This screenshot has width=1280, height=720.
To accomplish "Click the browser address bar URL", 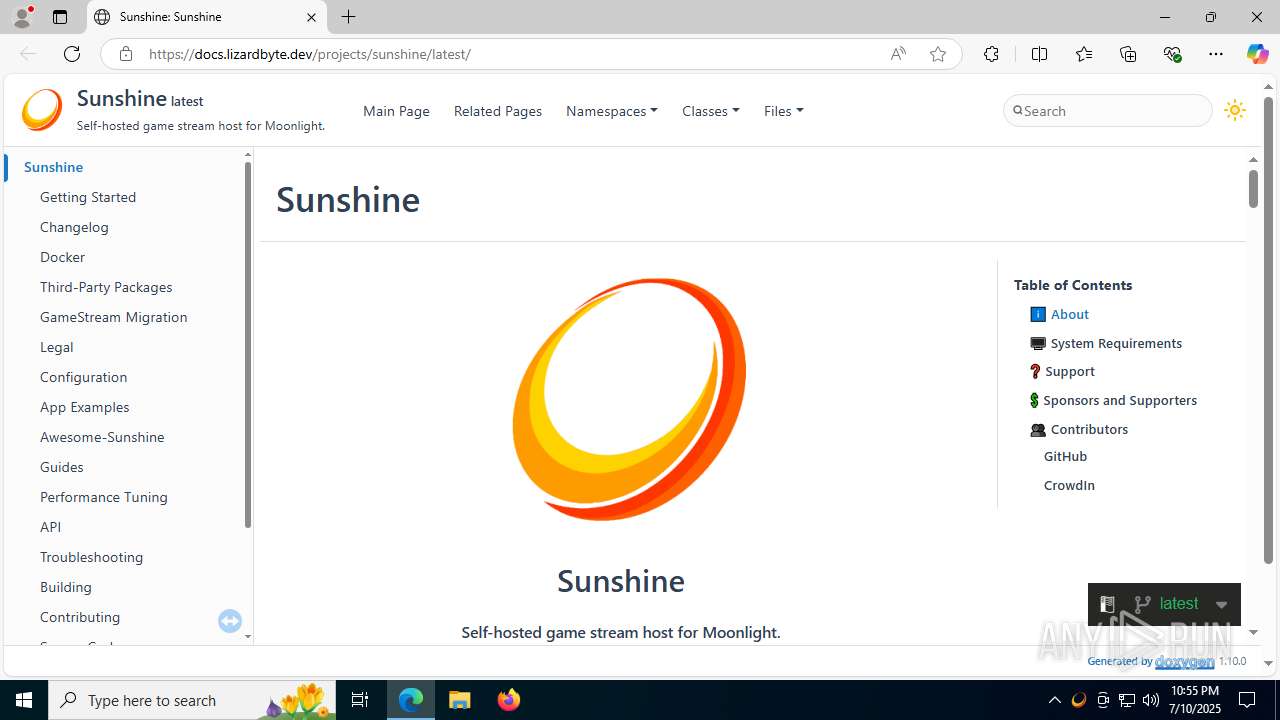I will click(x=310, y=54).
